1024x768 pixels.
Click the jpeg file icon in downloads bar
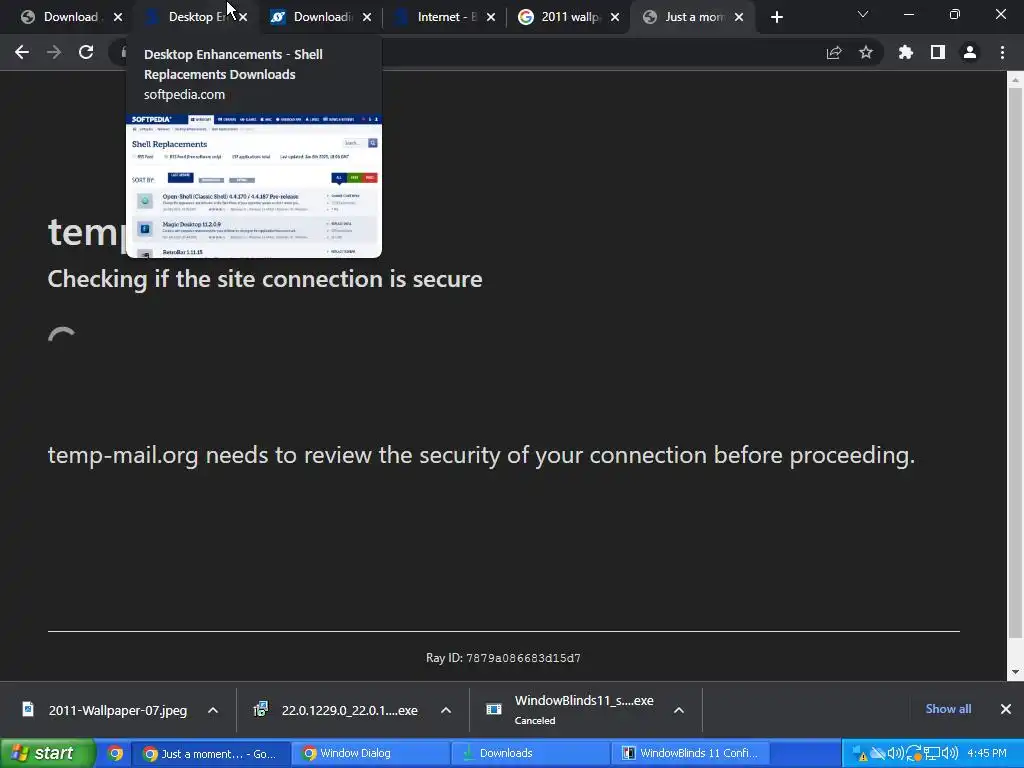coord(28,709)
